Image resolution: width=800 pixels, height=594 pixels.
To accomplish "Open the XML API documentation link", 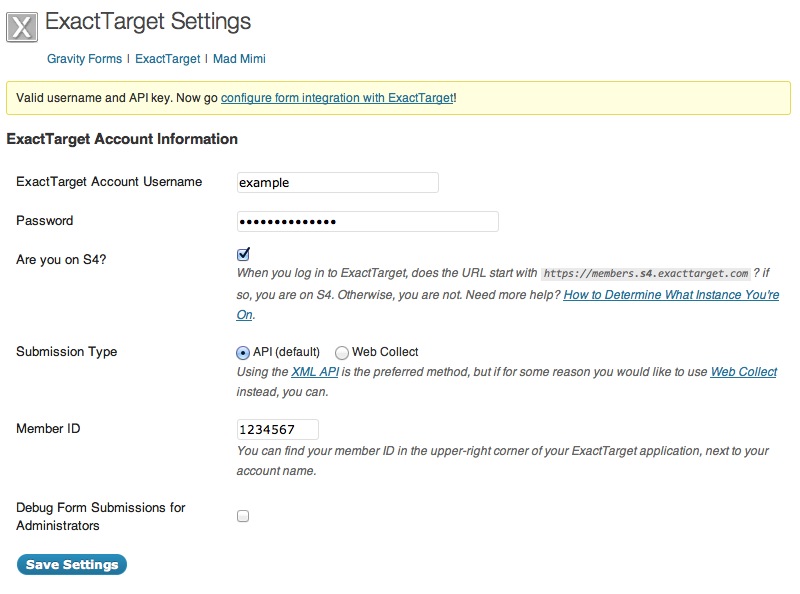I will click(317, 372).
